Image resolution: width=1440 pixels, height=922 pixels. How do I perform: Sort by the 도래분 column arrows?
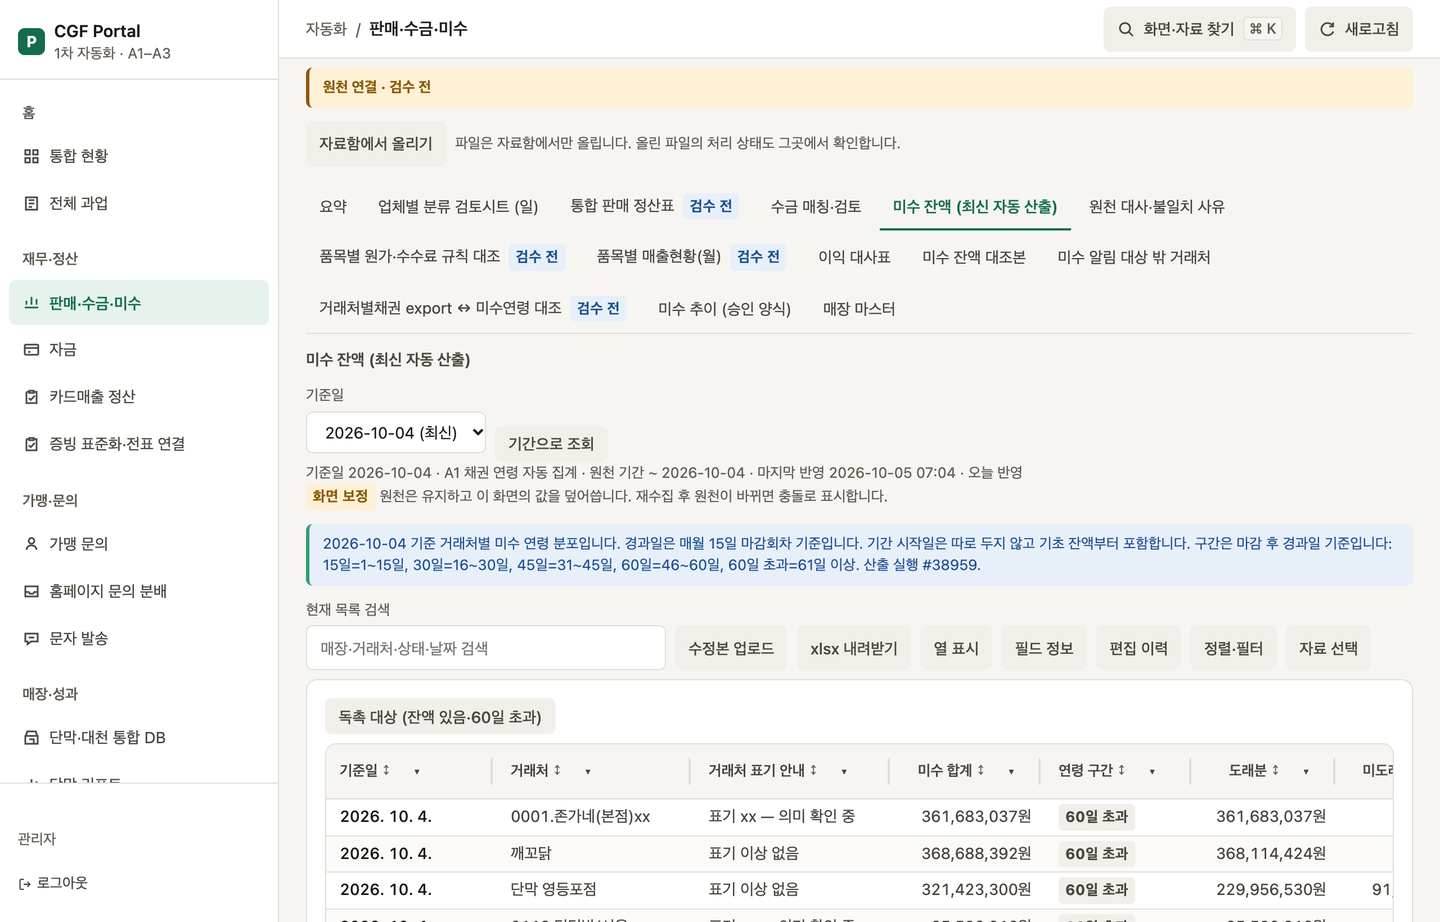[x=1275, y=770]
